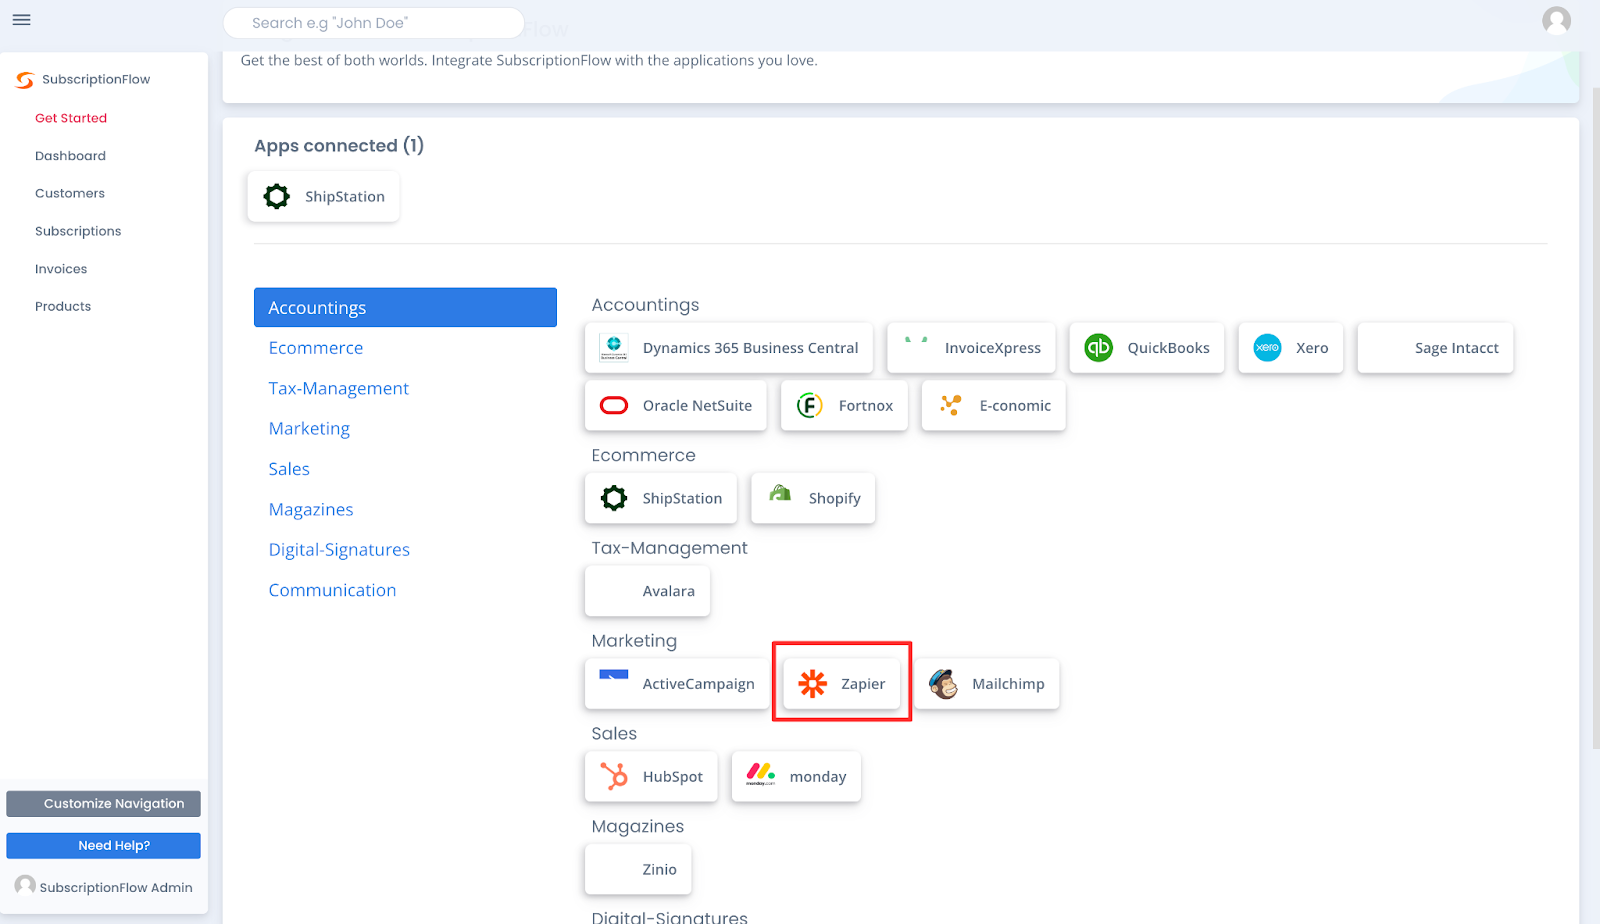Viewport: 1600px width, 924px height.
Task: Open Subscriptions in sidebar
Action: (78, 231)
